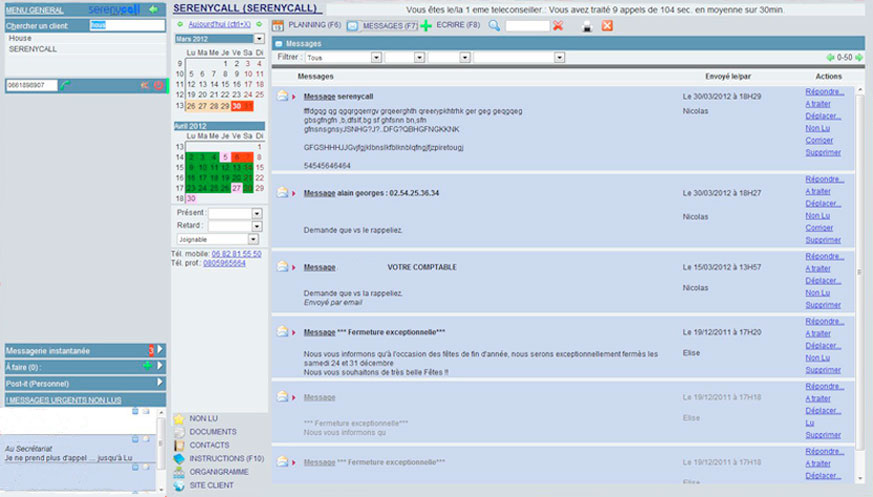Viewport: 873px width, 497px height.
Task: Open the Mars 2012 month dropdown
Action: point(259,39)
